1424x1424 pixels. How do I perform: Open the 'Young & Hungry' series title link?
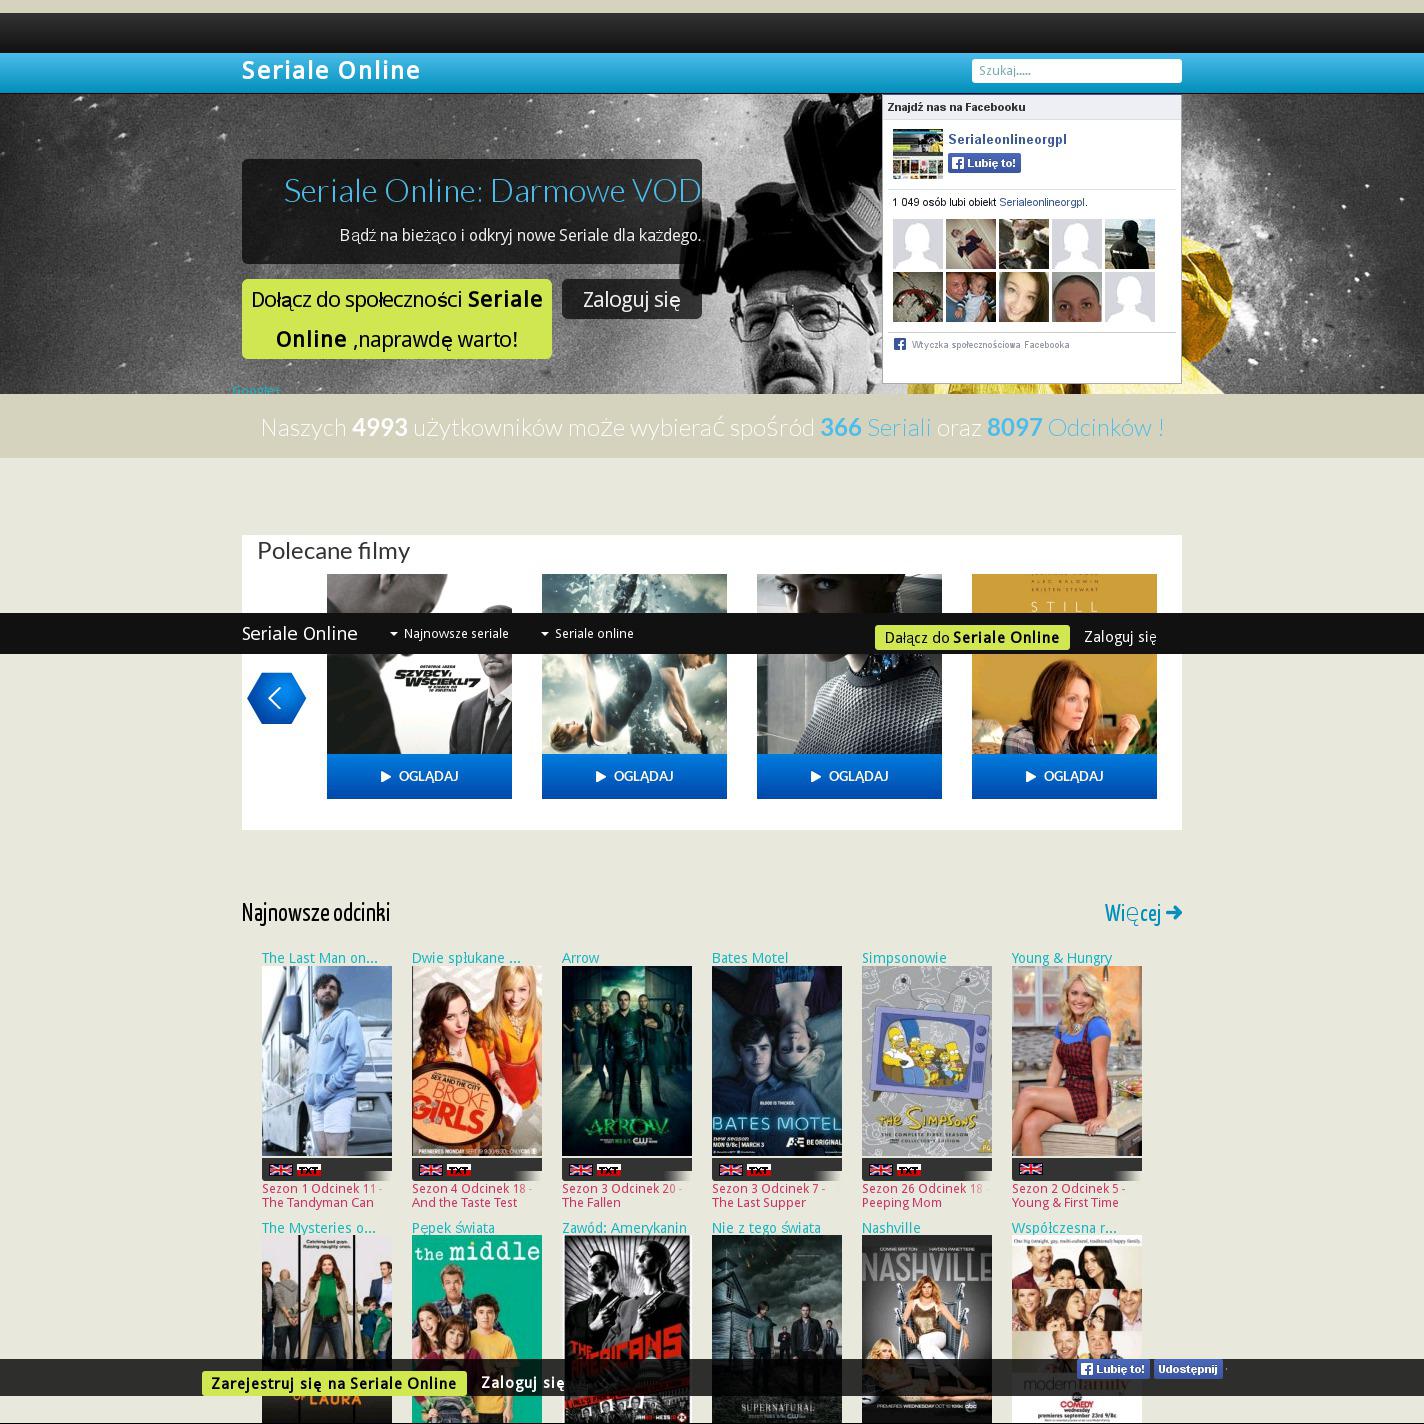tap(1061, 958)
